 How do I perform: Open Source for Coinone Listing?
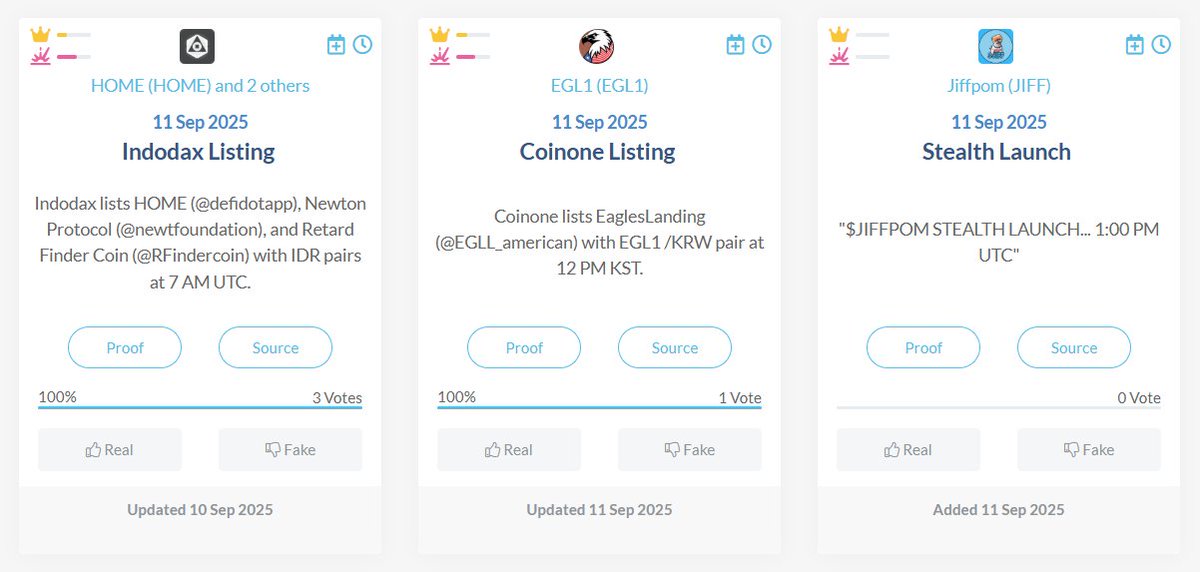pyautogui.click(x=675, y=348)
